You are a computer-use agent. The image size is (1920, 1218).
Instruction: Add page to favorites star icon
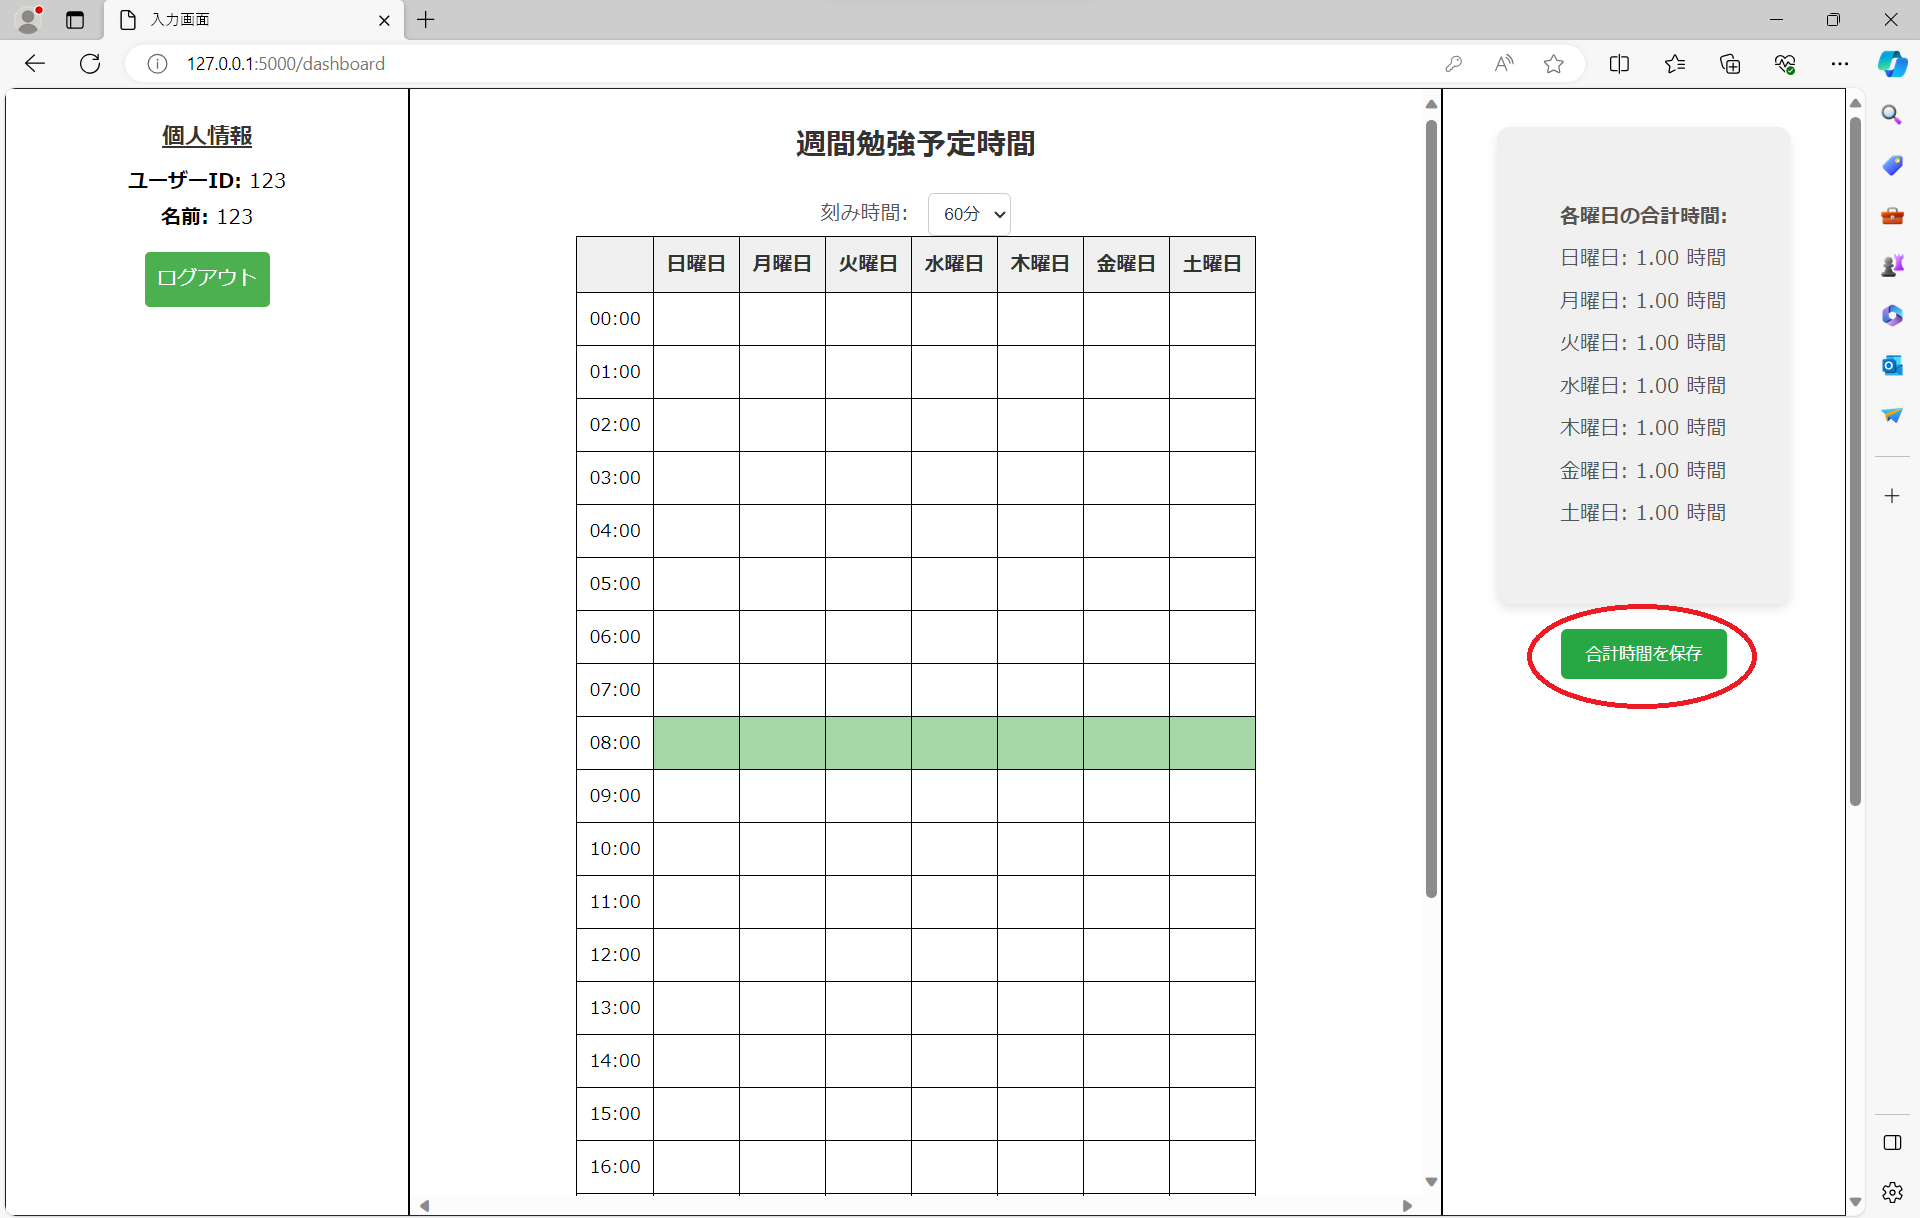click(1553, 64)
